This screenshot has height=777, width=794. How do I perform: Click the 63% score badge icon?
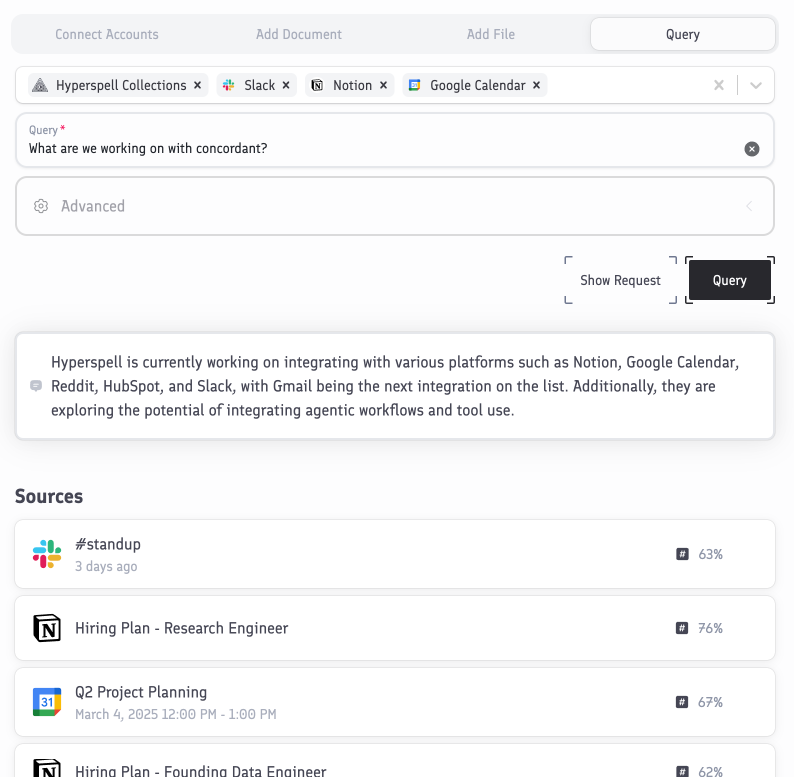pyautogui.click(x=682, y=554)
